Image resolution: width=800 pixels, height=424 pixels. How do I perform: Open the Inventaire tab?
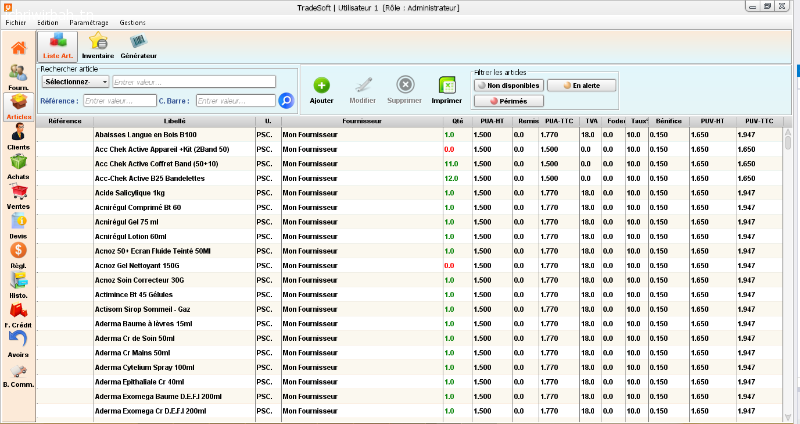98,46
